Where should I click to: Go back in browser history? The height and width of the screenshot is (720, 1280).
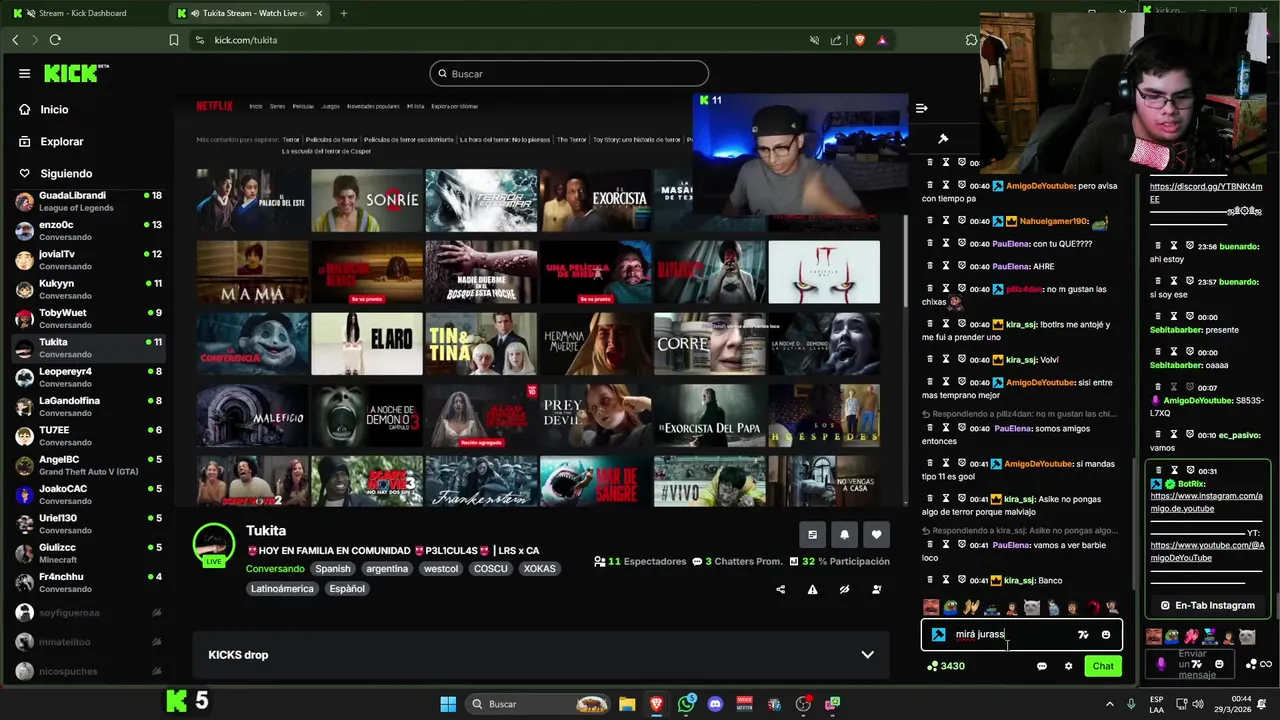(x=15, y=40)
